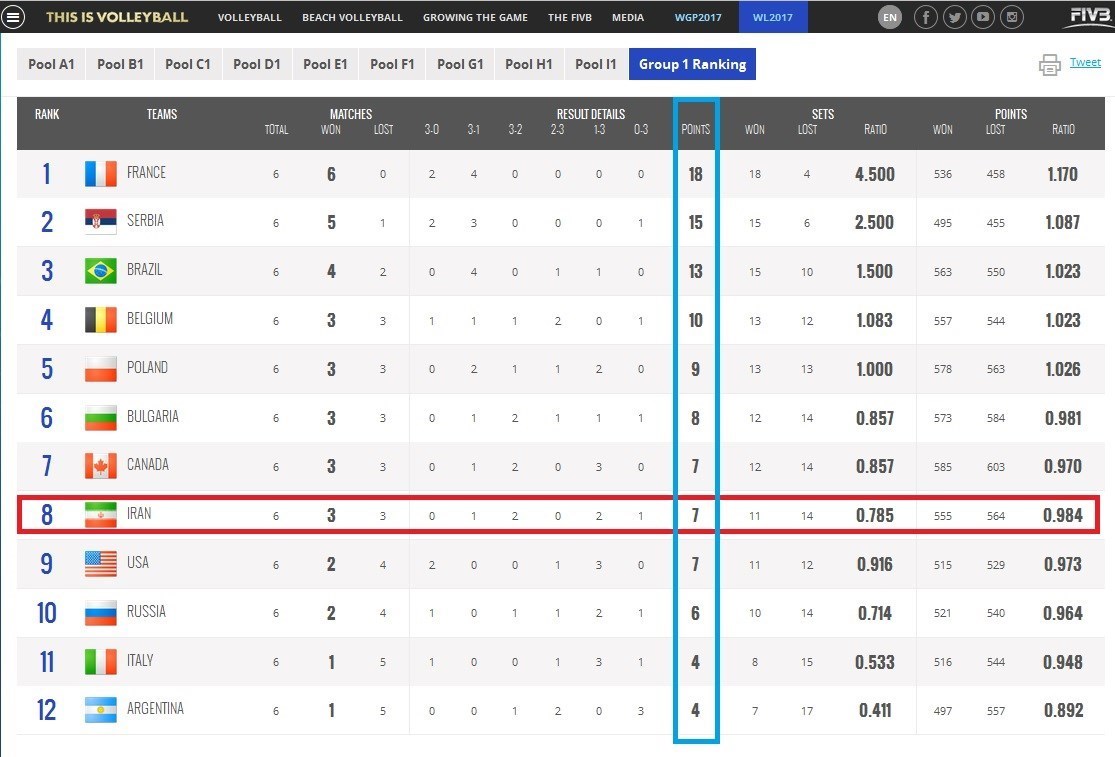Click the printer icon

[x=1049, y=65]
